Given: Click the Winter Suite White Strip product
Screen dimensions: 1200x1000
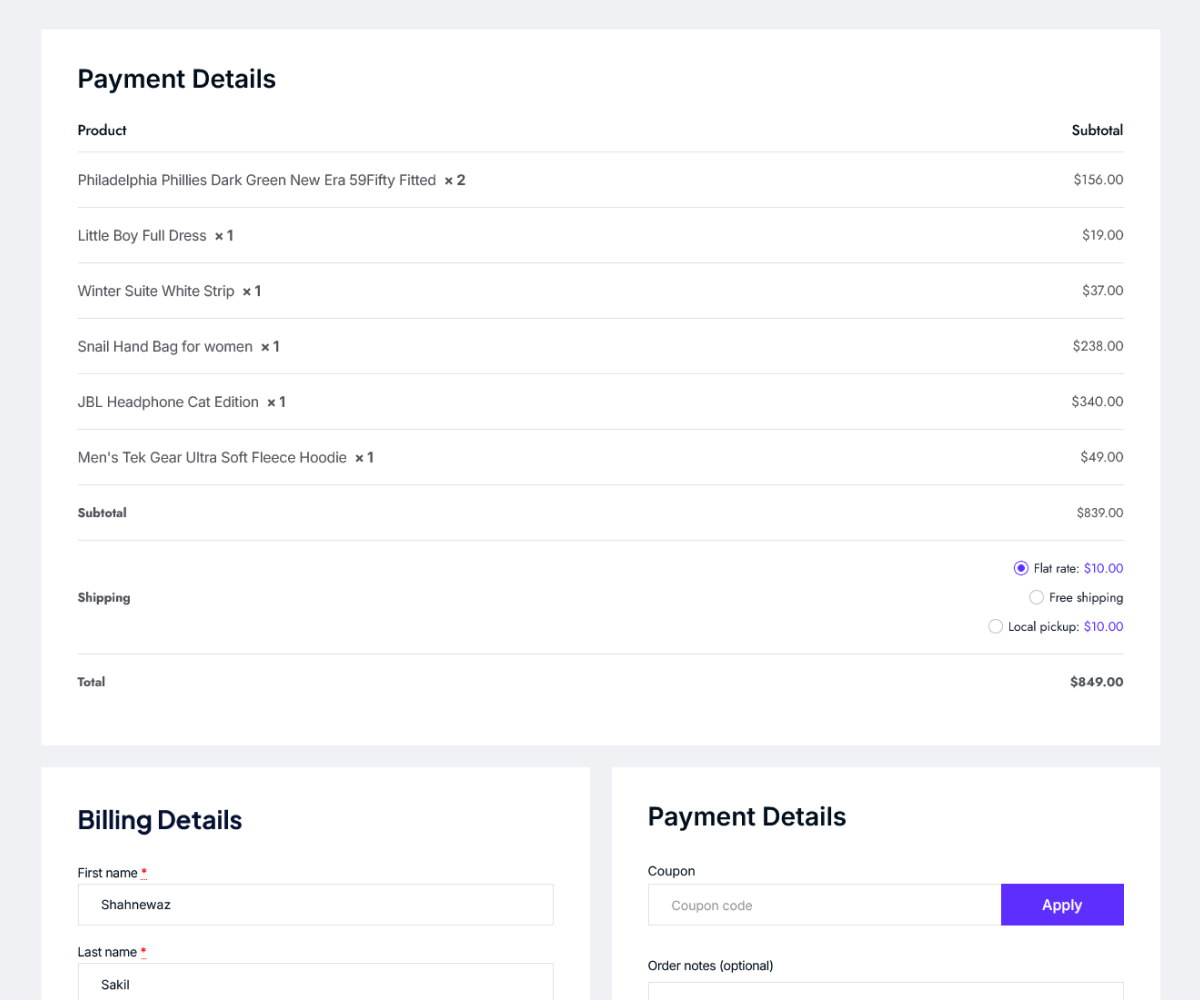Looking at the screenshot, I should [x=156, y=291].
